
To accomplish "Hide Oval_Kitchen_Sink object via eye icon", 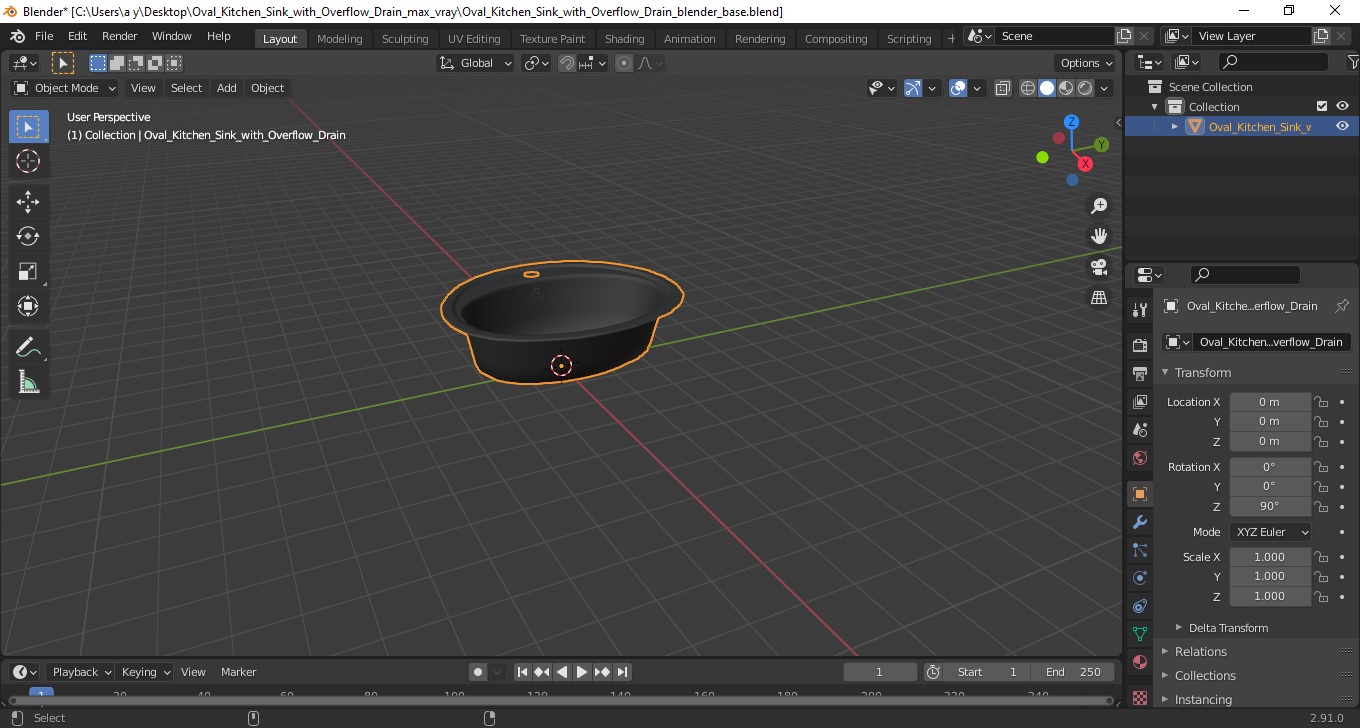I will (1342, 126).
